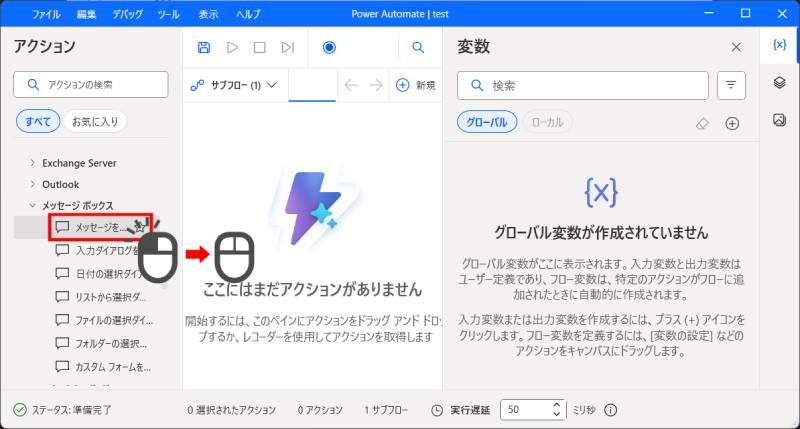Viewport: 800px width, 429px height.
Task: Collapse the メッセージ ボックス group
Action: (x=33, y=206)
